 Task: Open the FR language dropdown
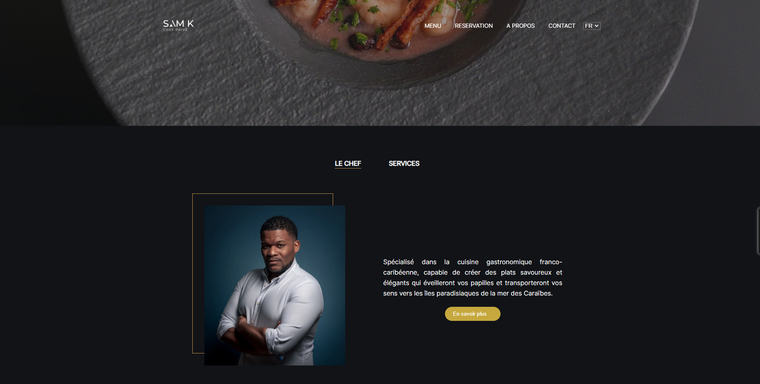pos(591,26)
